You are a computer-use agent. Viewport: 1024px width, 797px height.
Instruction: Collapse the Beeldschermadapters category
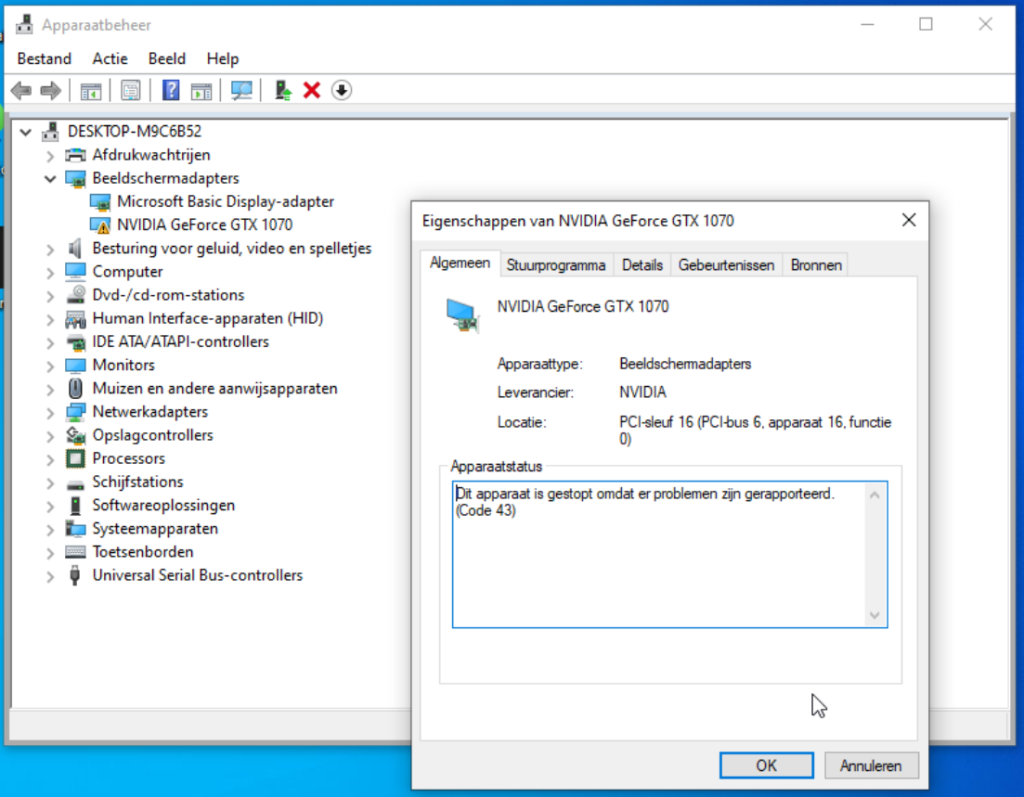[x=50, y=178]
